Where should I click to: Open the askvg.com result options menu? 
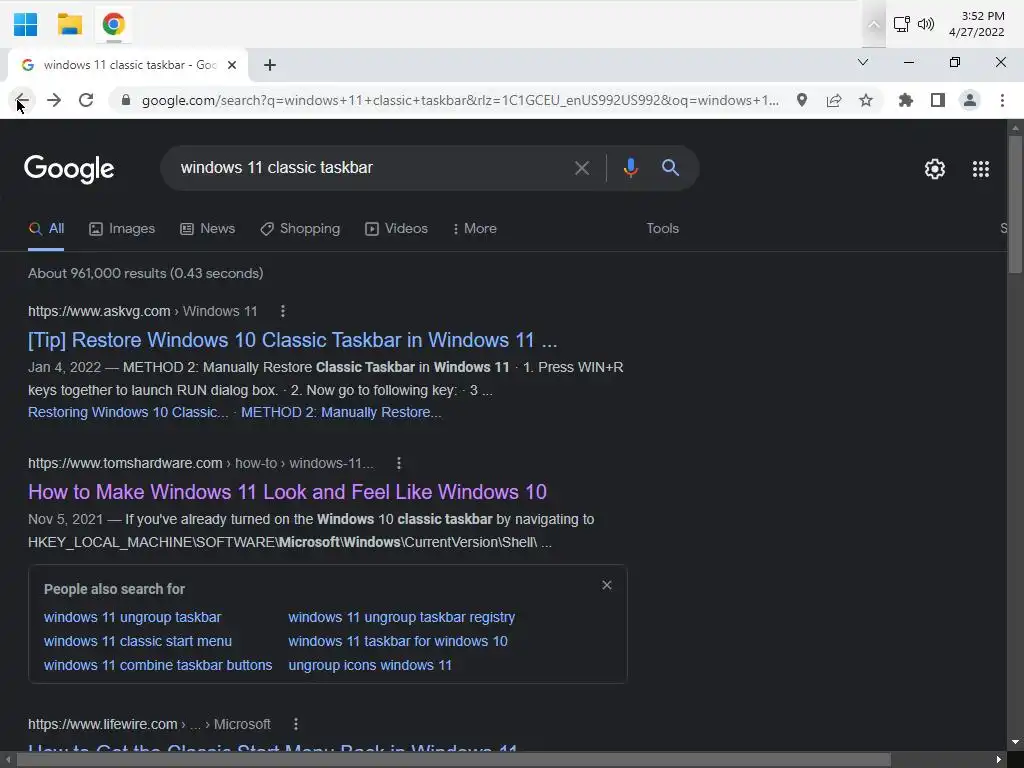pyautogui.click(x=283, y=311)
